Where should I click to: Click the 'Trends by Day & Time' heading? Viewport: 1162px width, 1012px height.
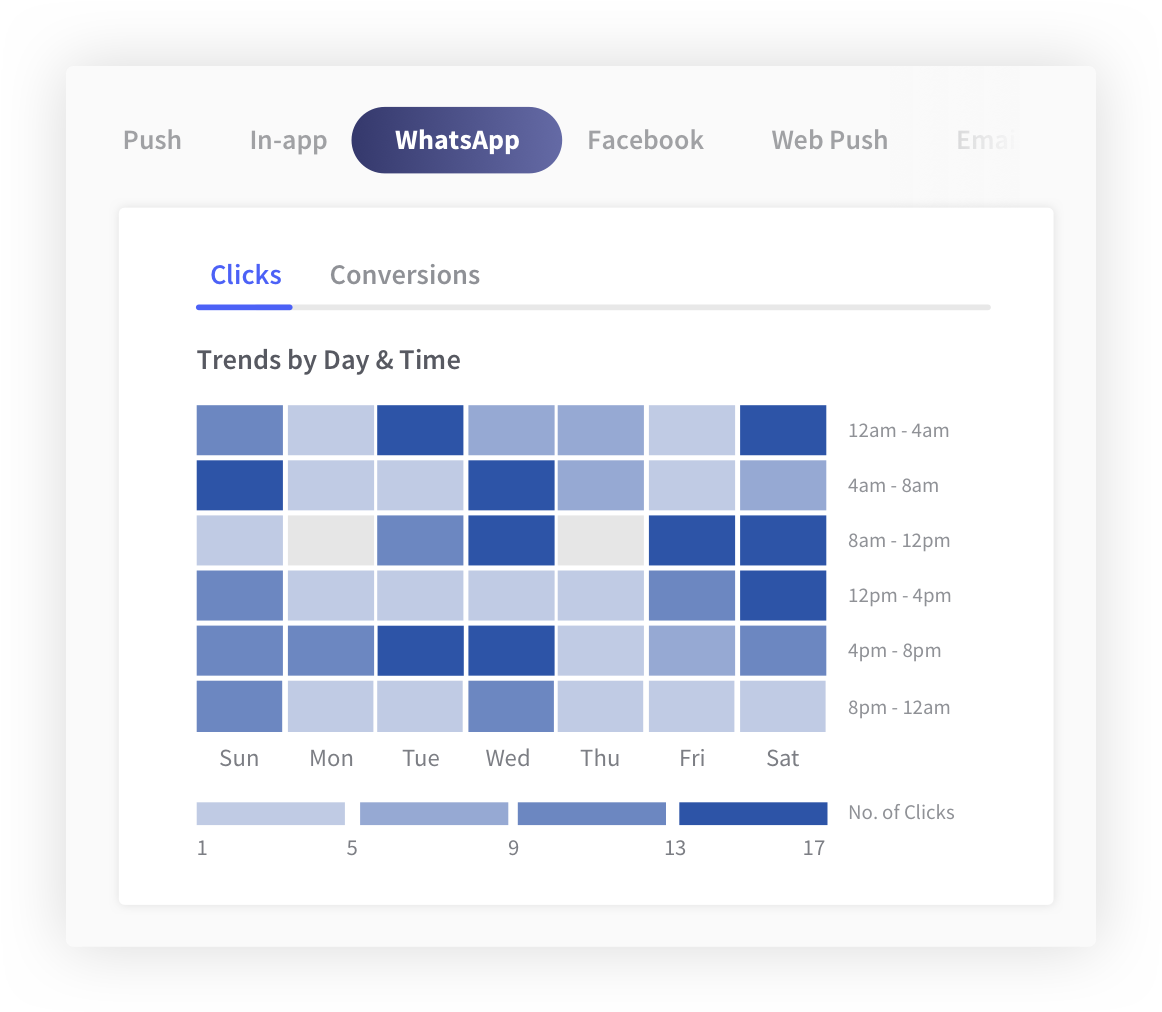tap(328, 360)
